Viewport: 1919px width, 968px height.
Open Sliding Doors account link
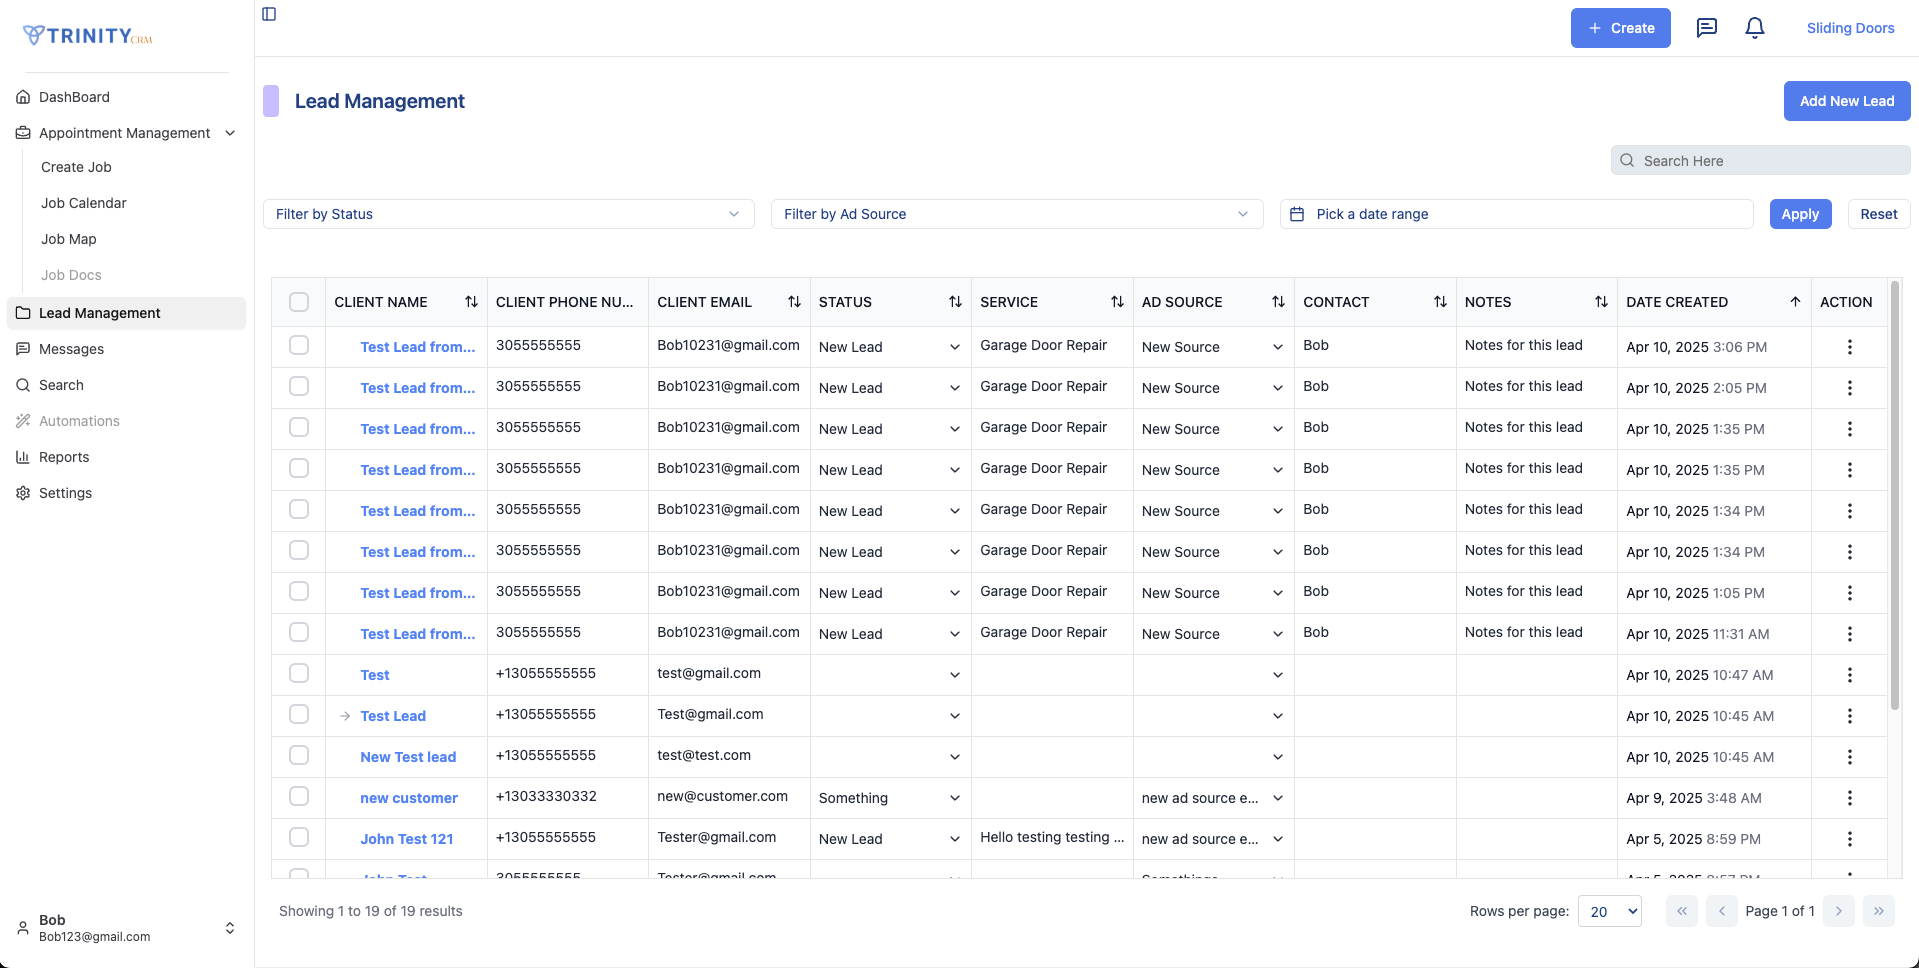1850,28
